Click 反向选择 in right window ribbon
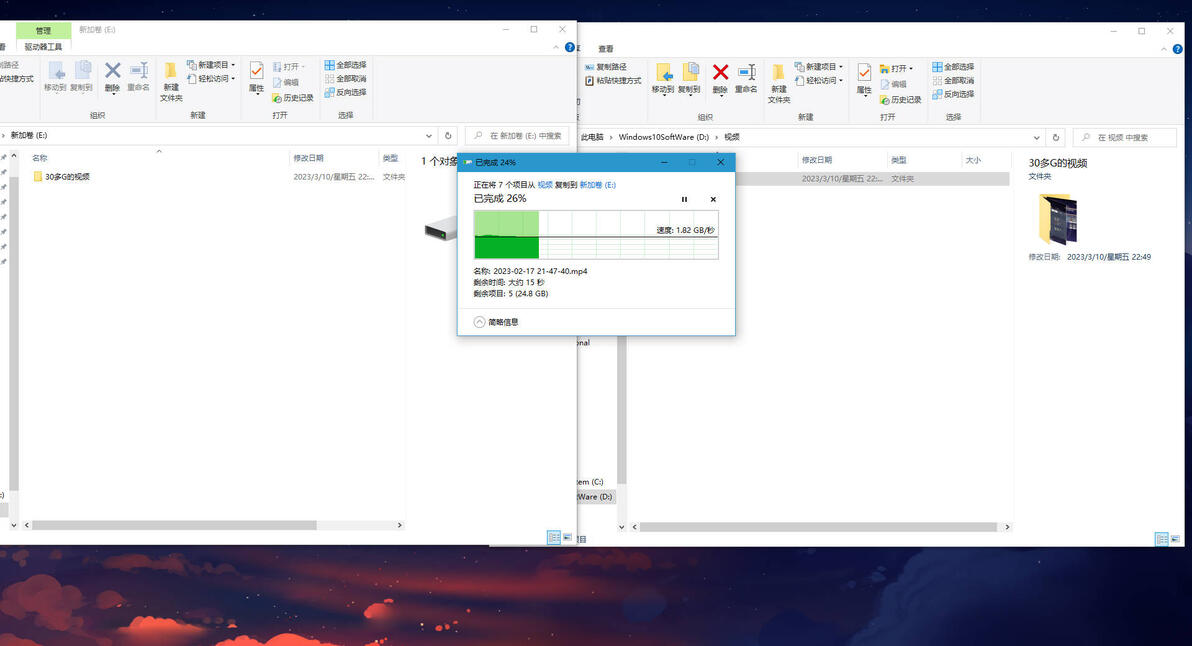 click(953, 94)
